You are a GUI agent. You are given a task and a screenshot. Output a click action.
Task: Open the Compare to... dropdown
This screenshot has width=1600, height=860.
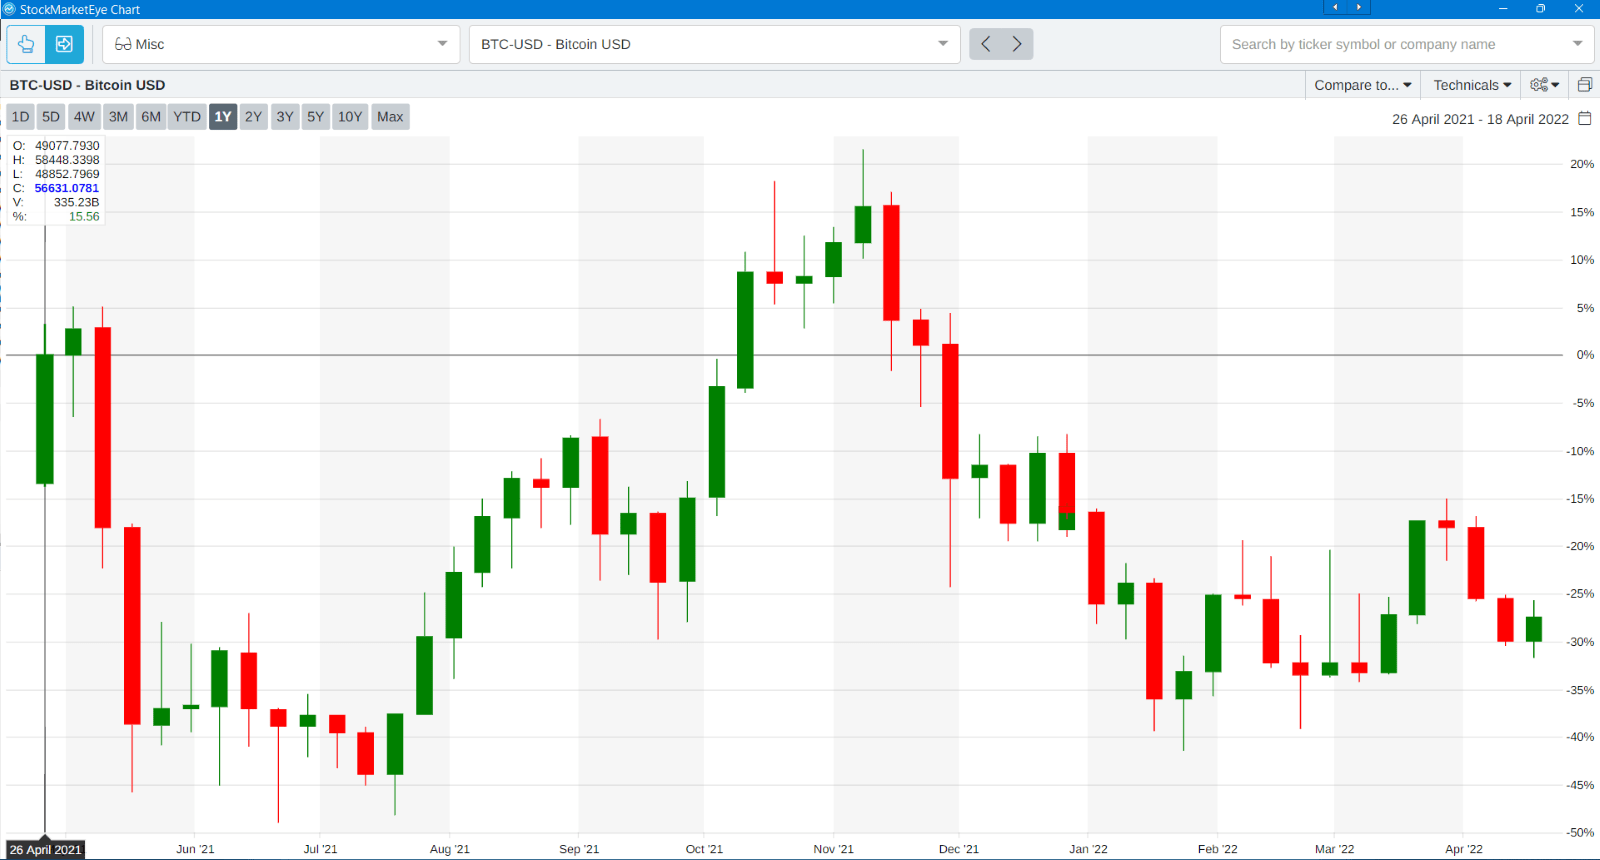pyautogui.click(x=1362, y=85)
